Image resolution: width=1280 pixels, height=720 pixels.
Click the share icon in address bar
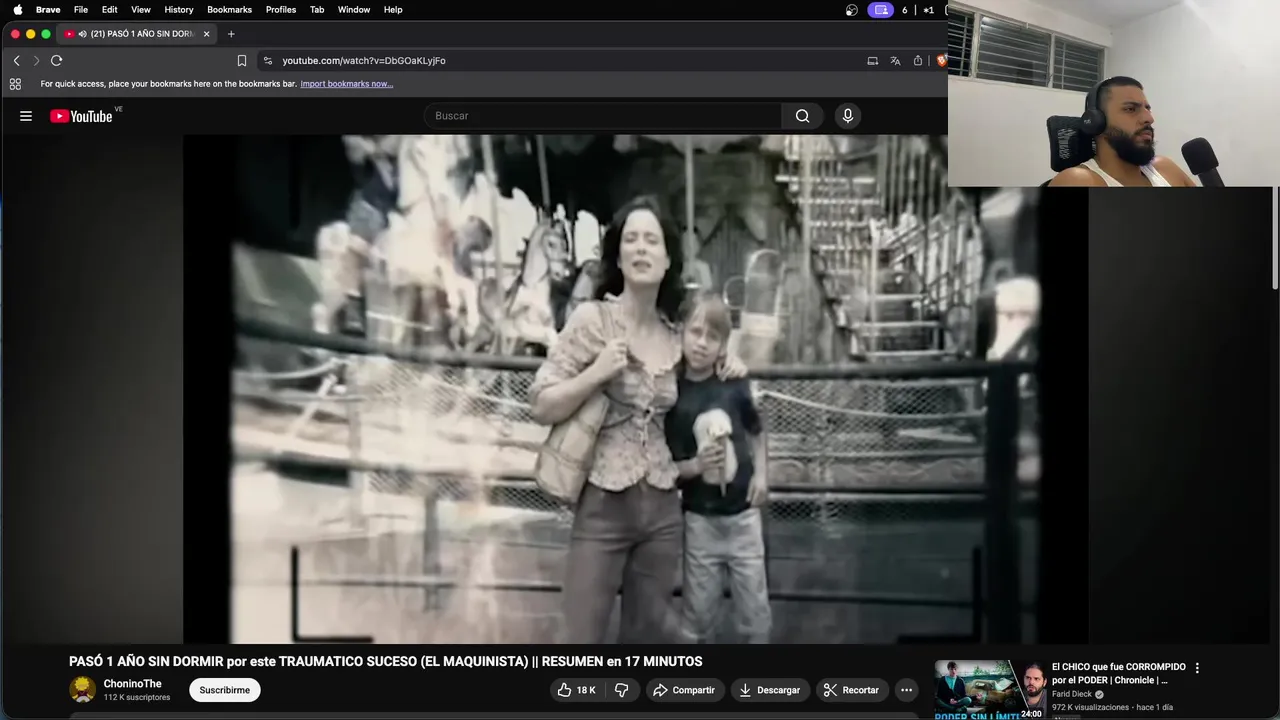[918, 60]
